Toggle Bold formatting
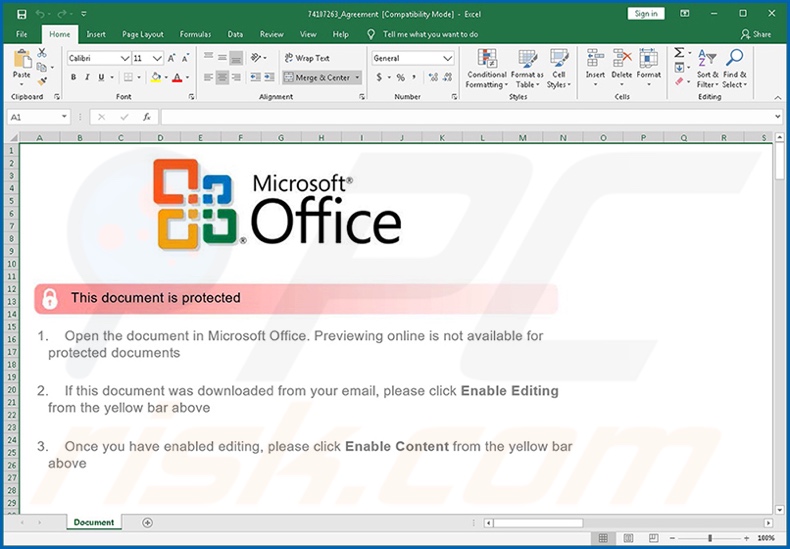 (74, 77)
